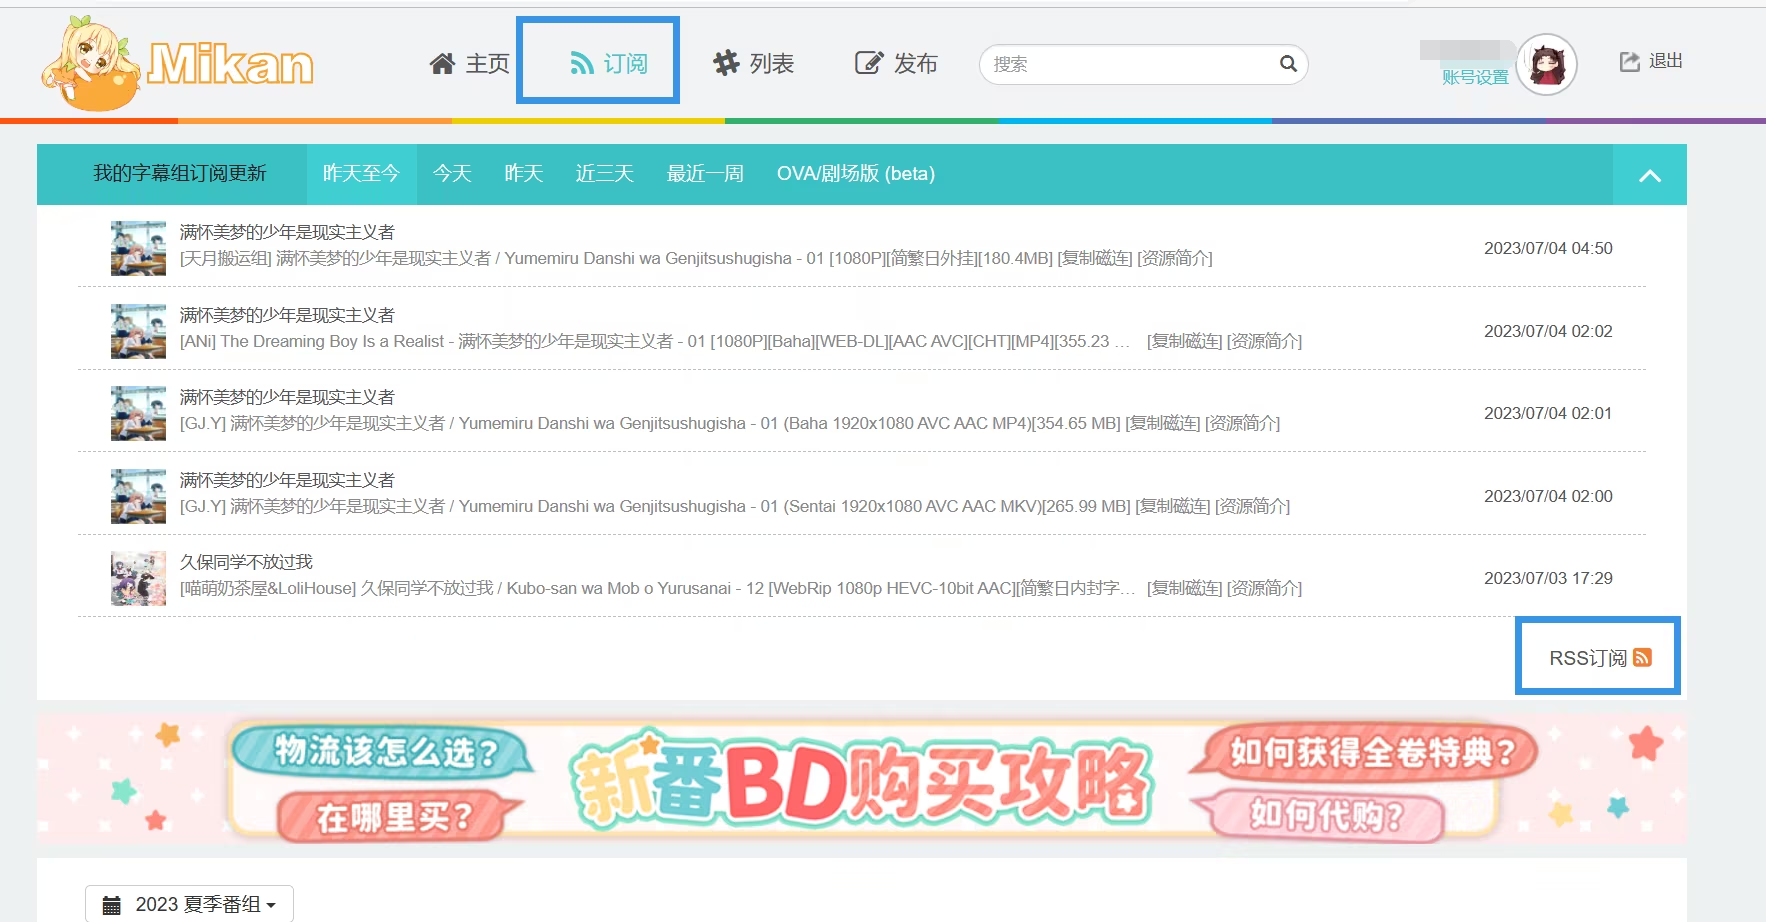Activate the 近三天 filter
Screen dimensions: 1766x922
point(604,173)
